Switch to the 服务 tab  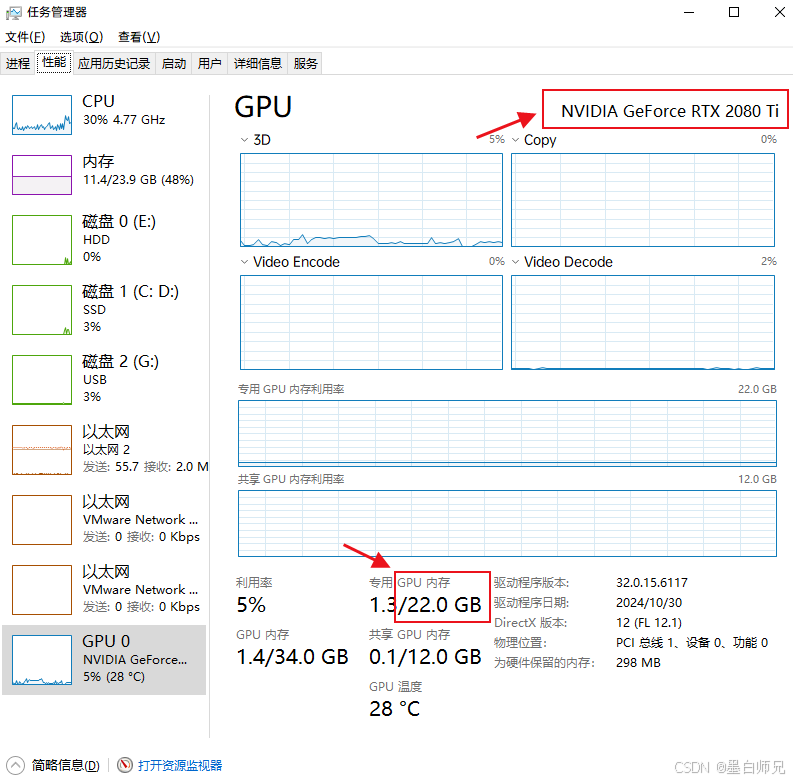tap(305, 63)
